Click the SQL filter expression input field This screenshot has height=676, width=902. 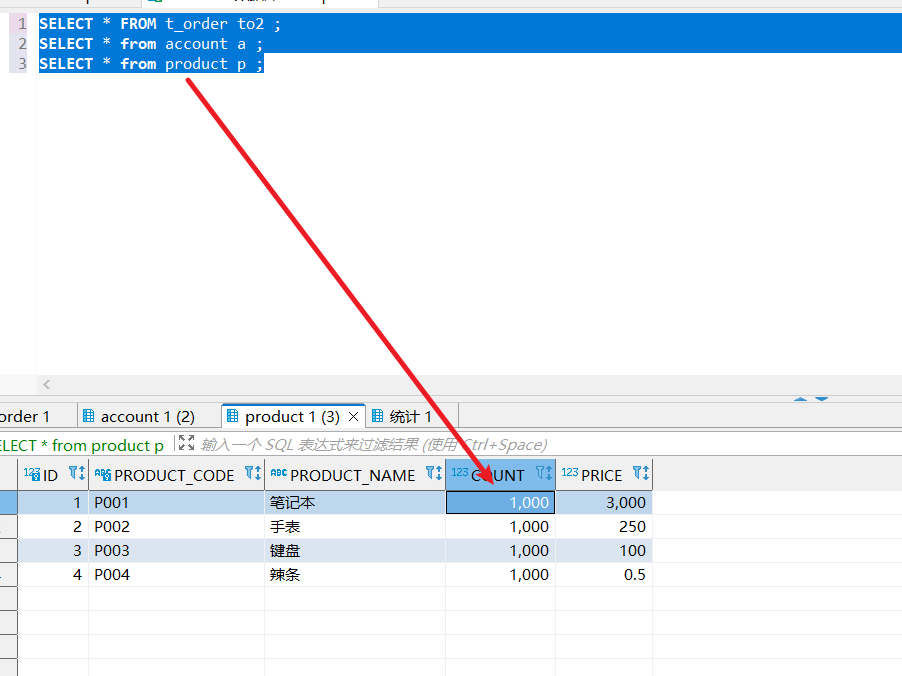(500, 445)
